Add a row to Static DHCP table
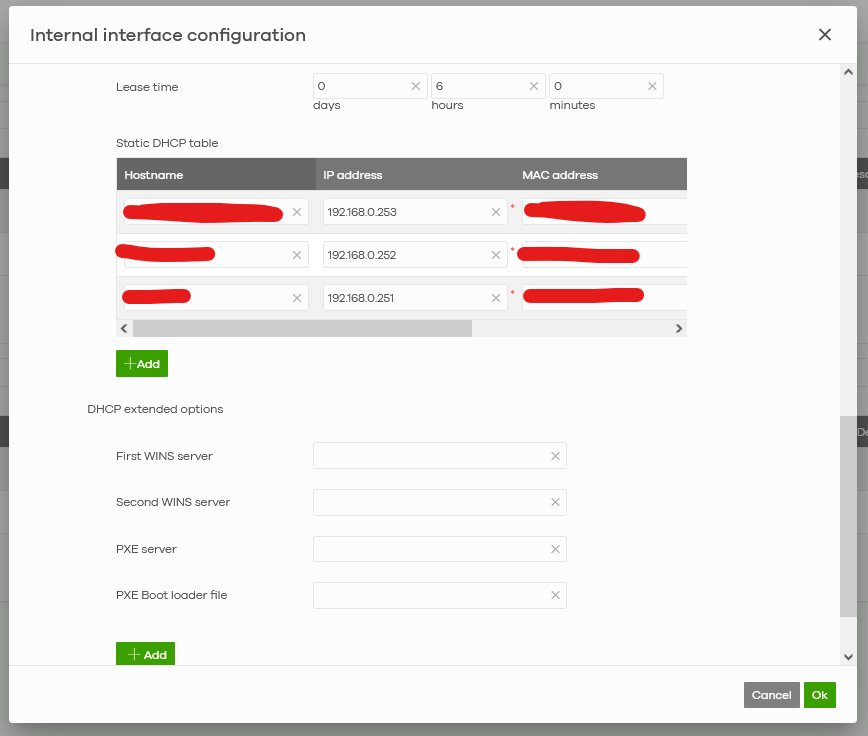Image resolution: width=868 pixels, height=736 pixels. tap(142, 364)
